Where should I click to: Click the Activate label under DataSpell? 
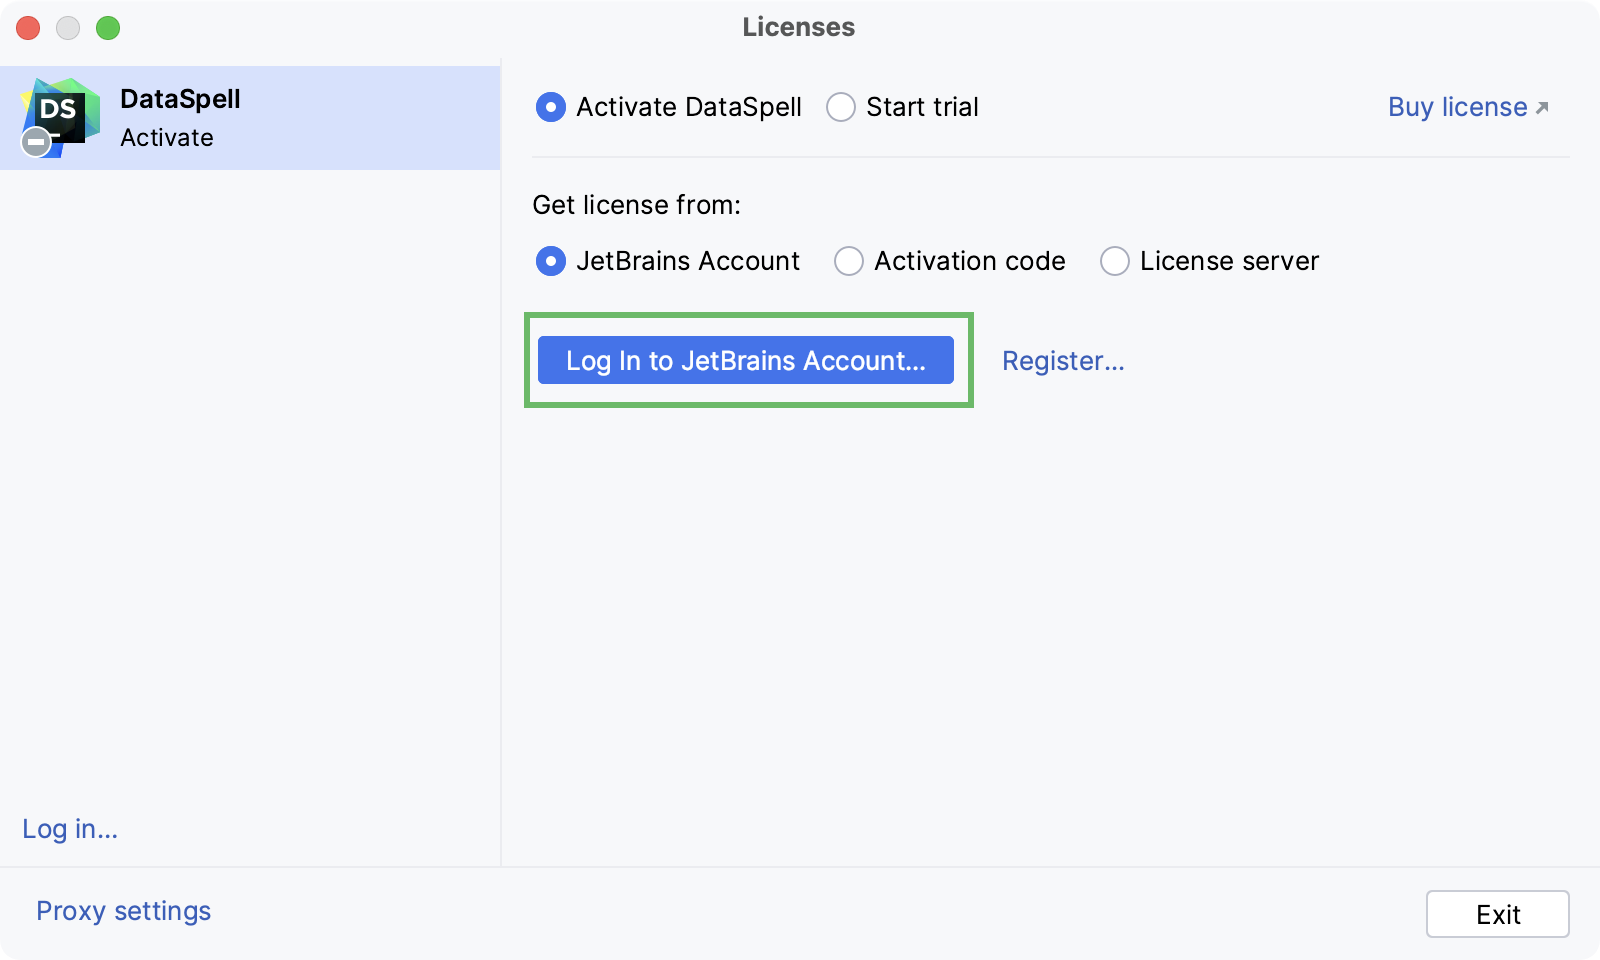(x=166, y=138)
